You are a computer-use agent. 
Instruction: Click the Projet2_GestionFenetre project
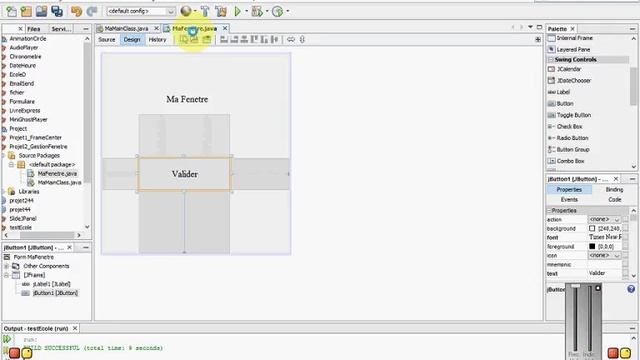(38, 147)
